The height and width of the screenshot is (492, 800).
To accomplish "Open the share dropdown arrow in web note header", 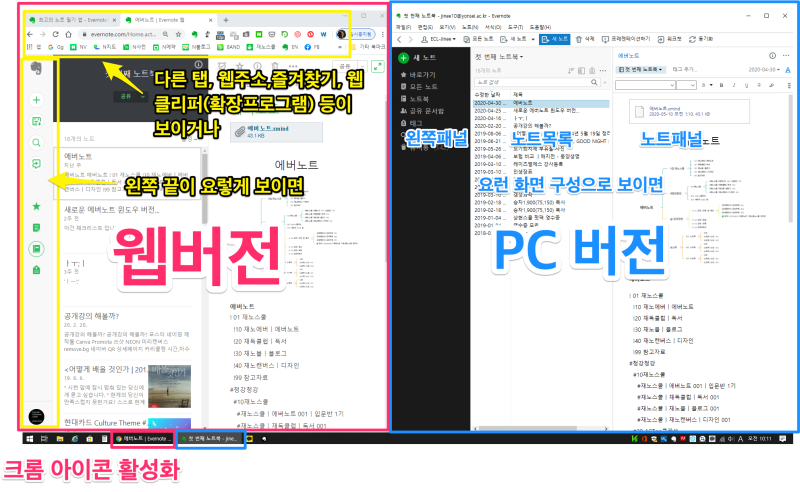I will point(363,66).
